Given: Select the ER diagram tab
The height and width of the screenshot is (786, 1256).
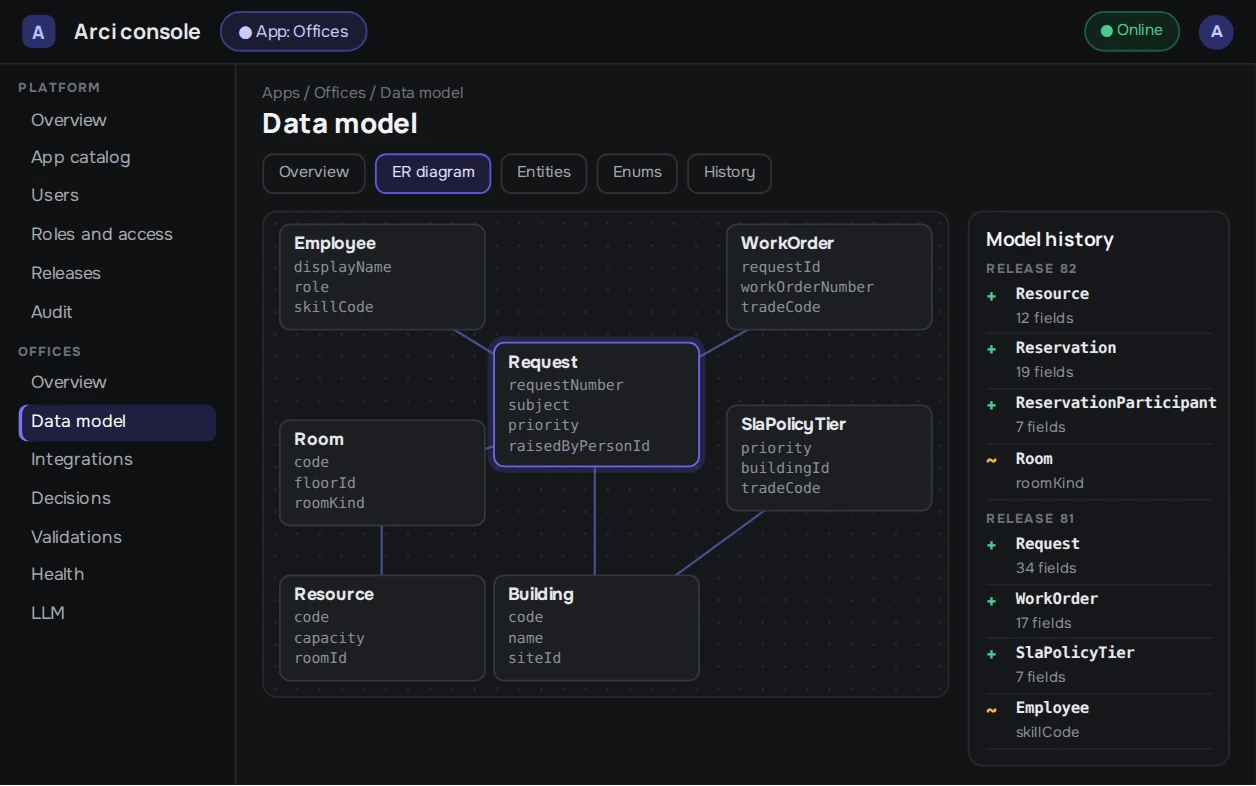Looking at the screenshot, I should [x=433, y=173].
